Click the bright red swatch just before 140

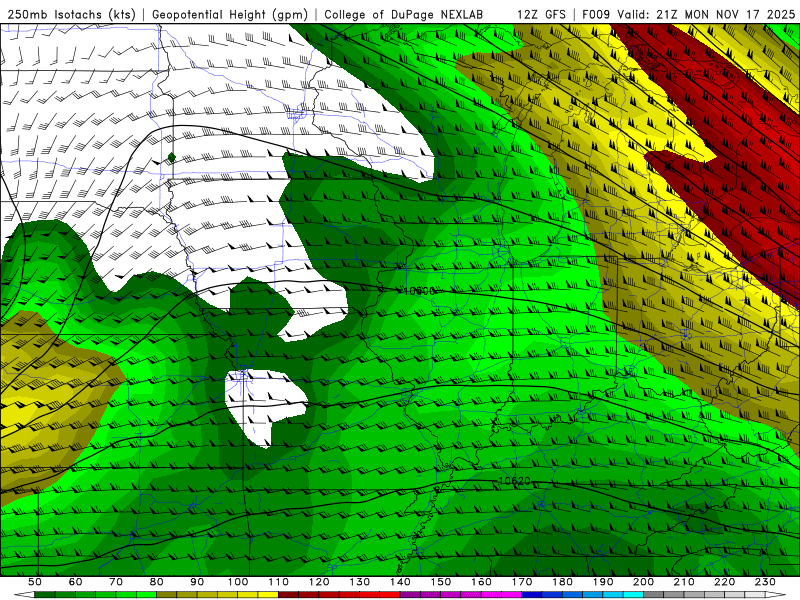click(390, 595)
